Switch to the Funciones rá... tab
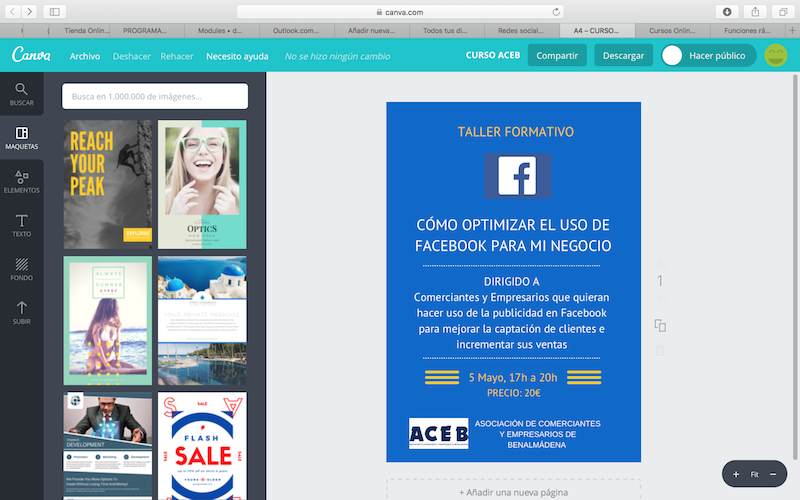This screenshot has width=800, height=500. tap(747, 31)
